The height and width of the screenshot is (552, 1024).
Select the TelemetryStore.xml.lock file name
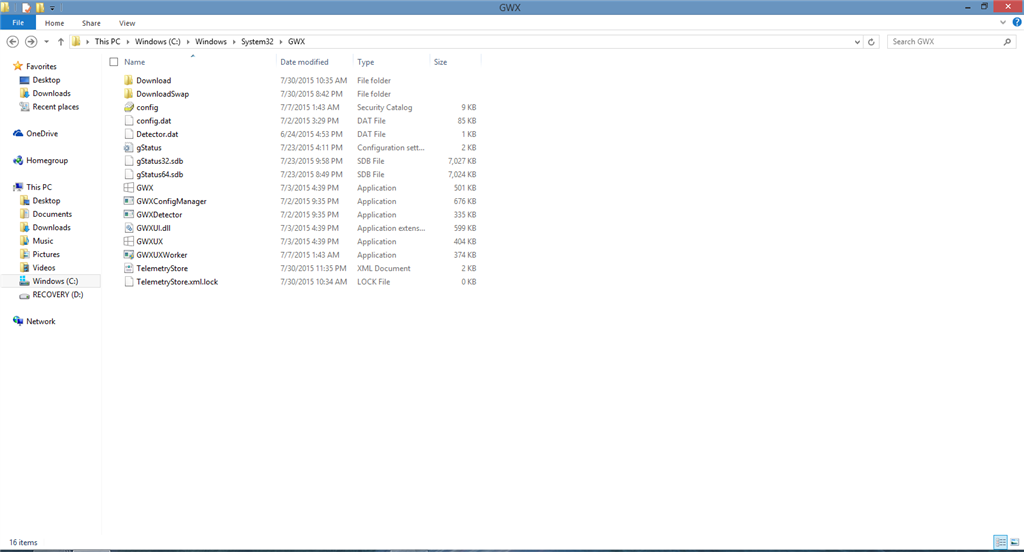pos(177,282)
